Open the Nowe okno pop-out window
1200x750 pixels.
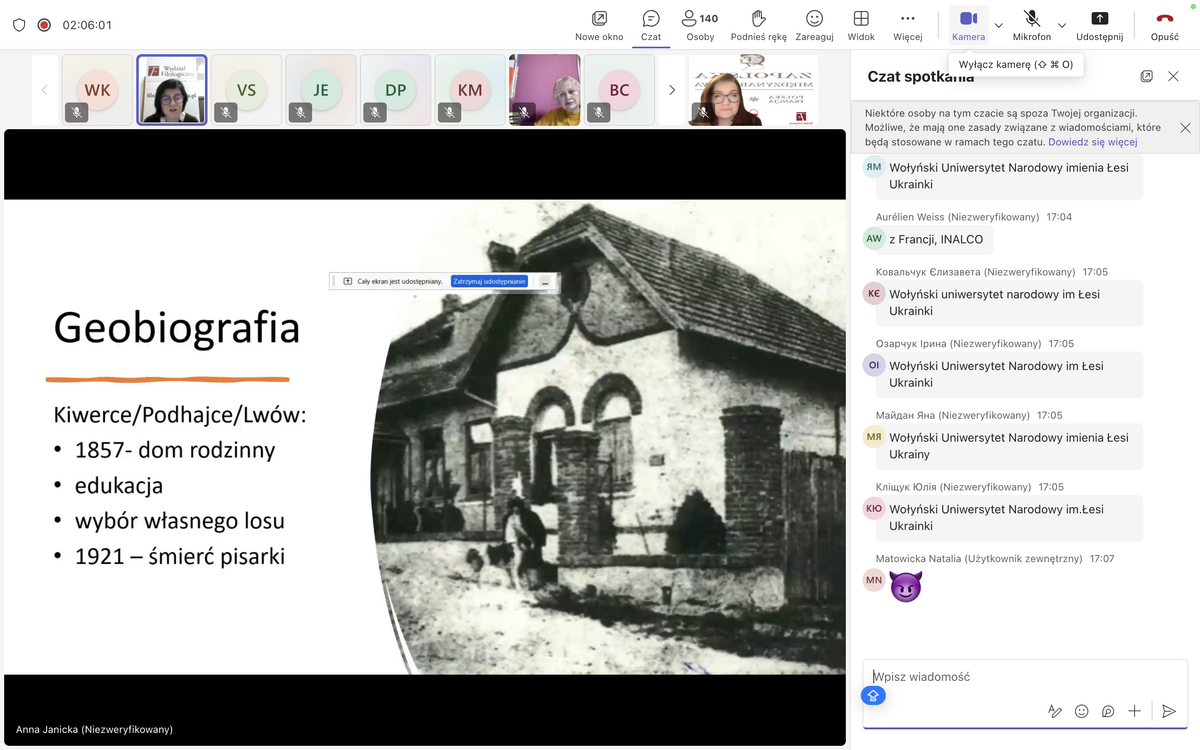point(599,24)
